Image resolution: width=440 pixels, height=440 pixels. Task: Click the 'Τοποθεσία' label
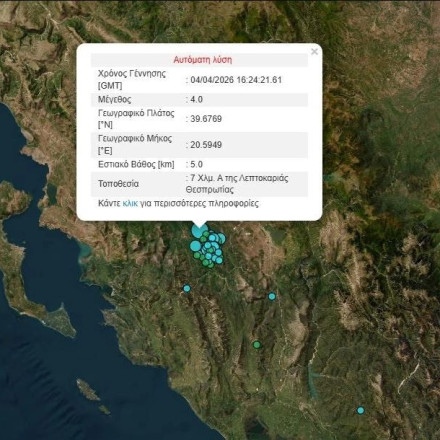click(x=118, y=184)
